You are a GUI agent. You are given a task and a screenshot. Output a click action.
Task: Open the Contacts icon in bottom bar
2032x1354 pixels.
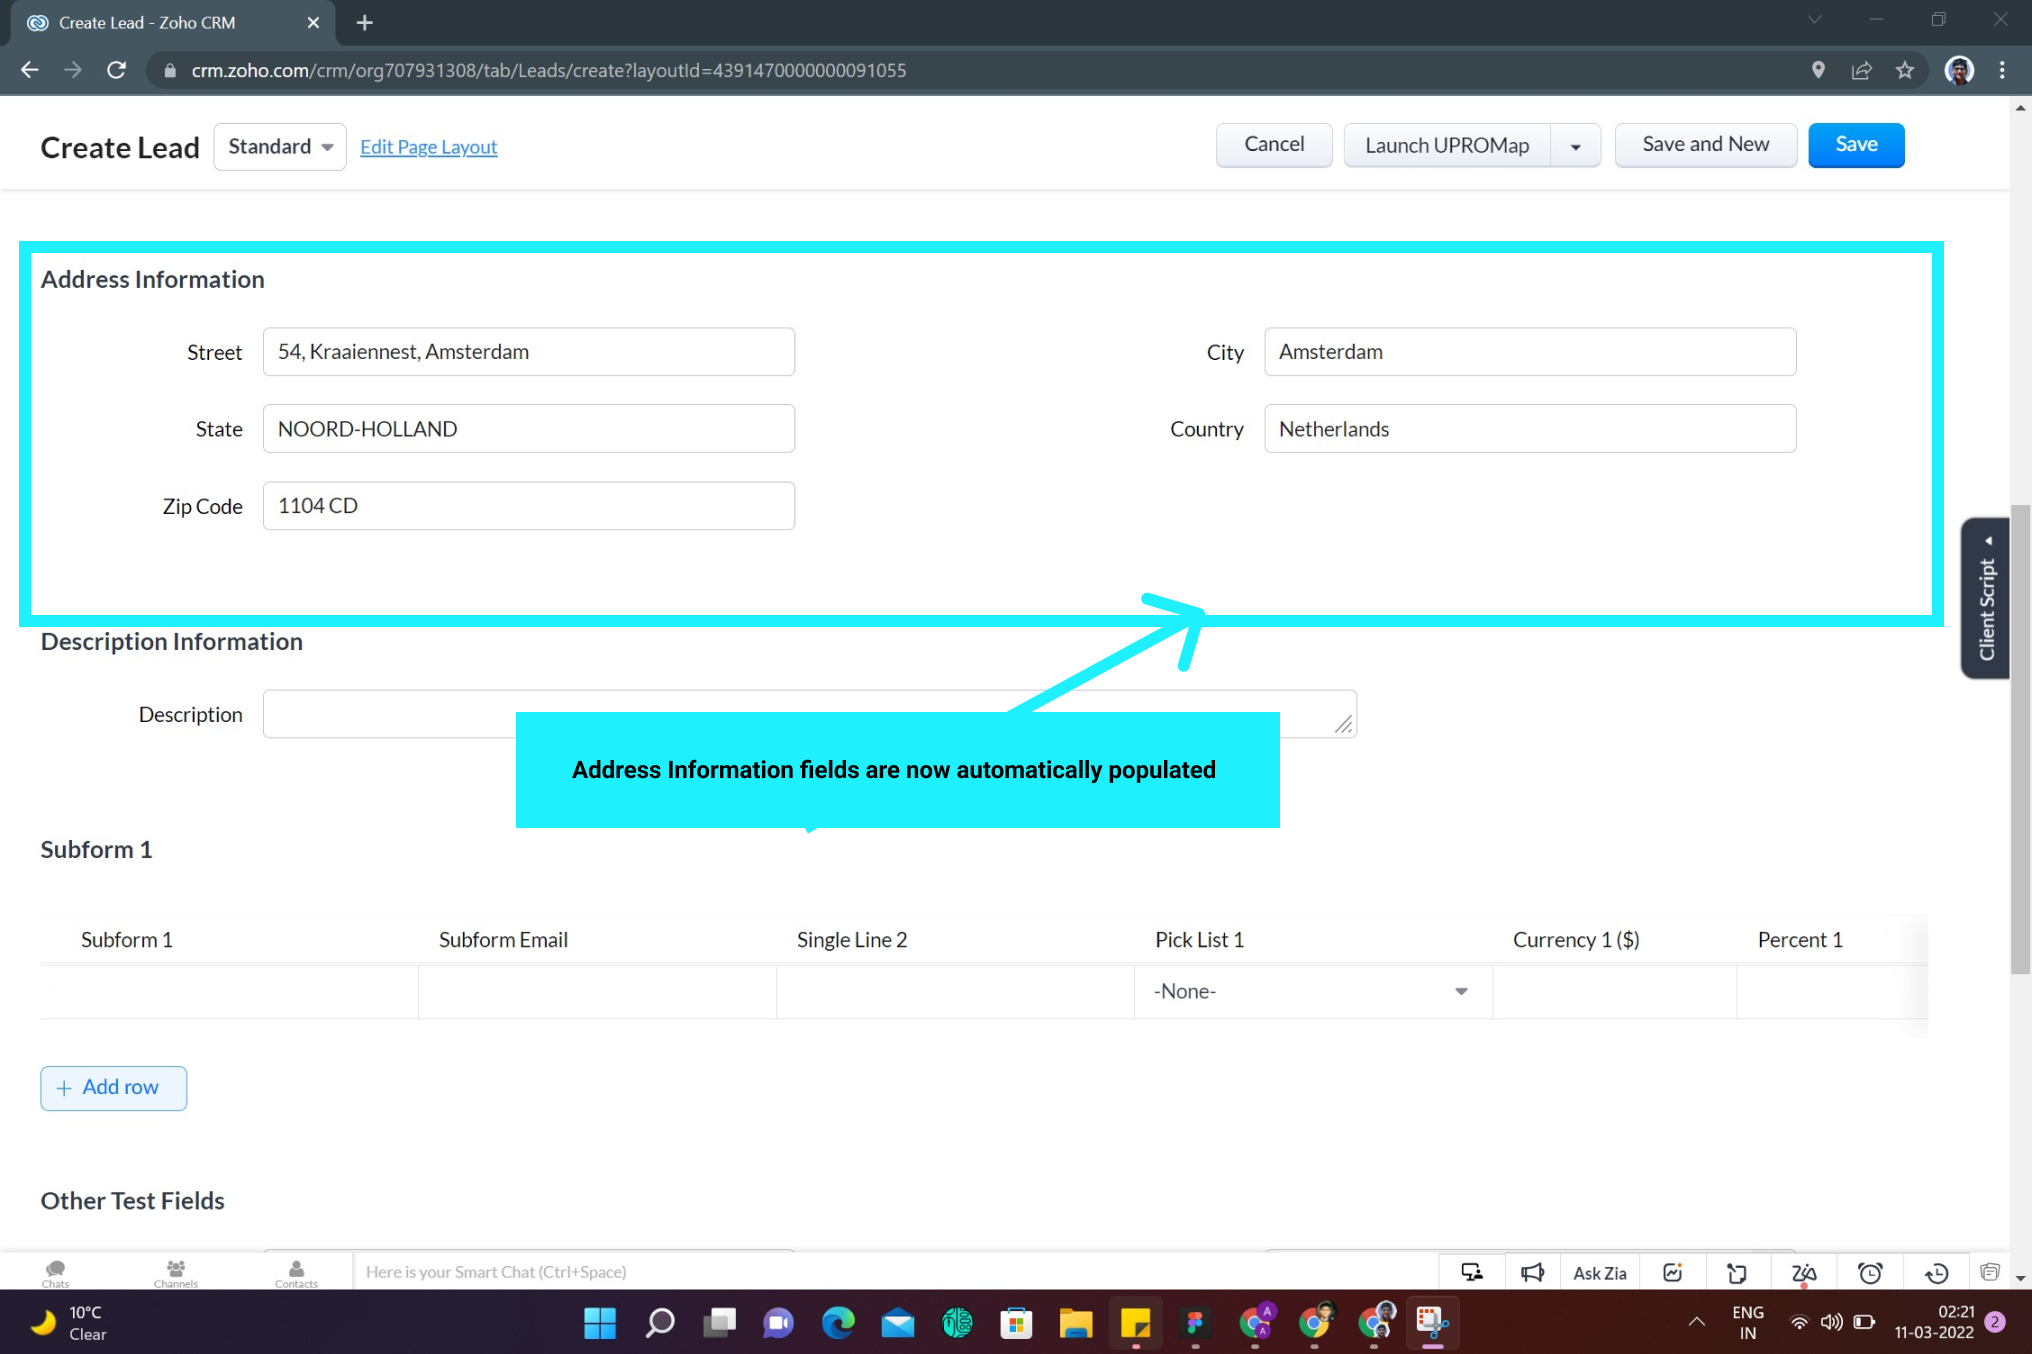point(296,1273)
